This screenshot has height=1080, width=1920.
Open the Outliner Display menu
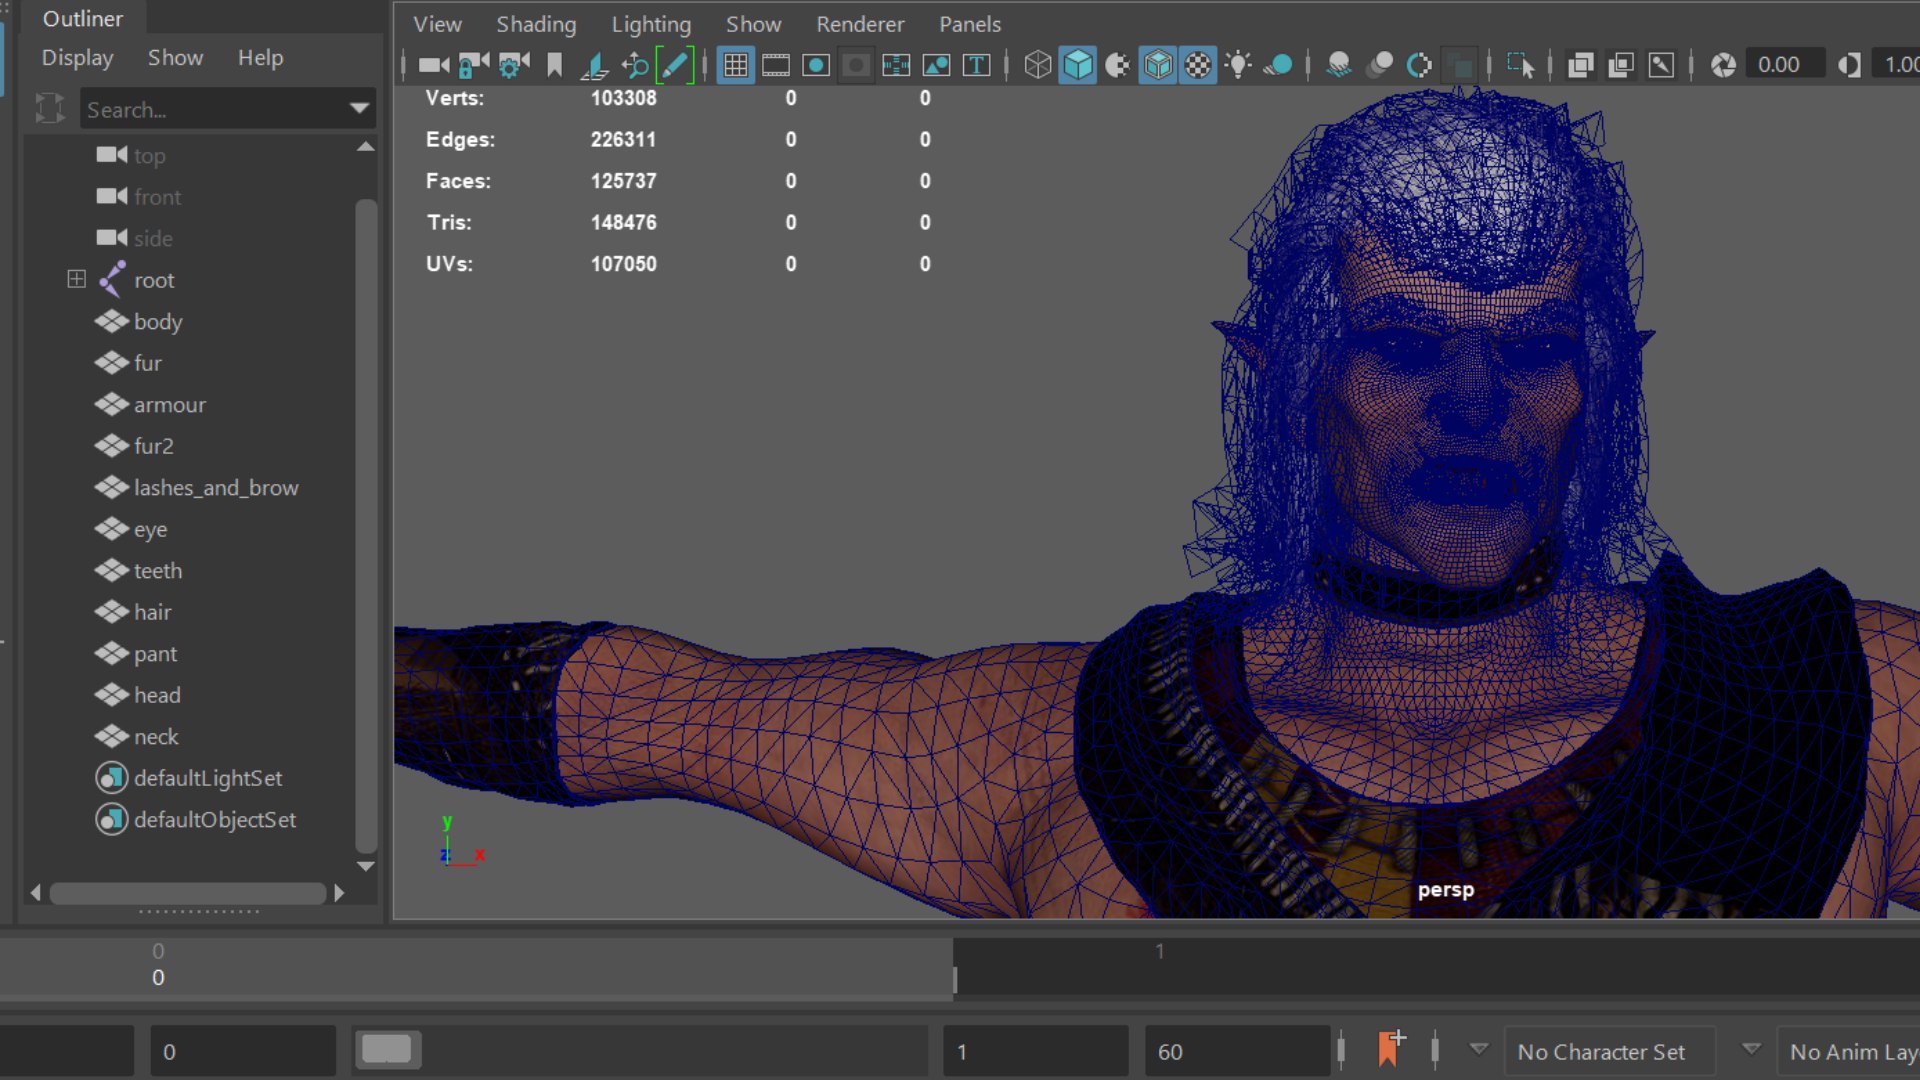click(77, 58)
